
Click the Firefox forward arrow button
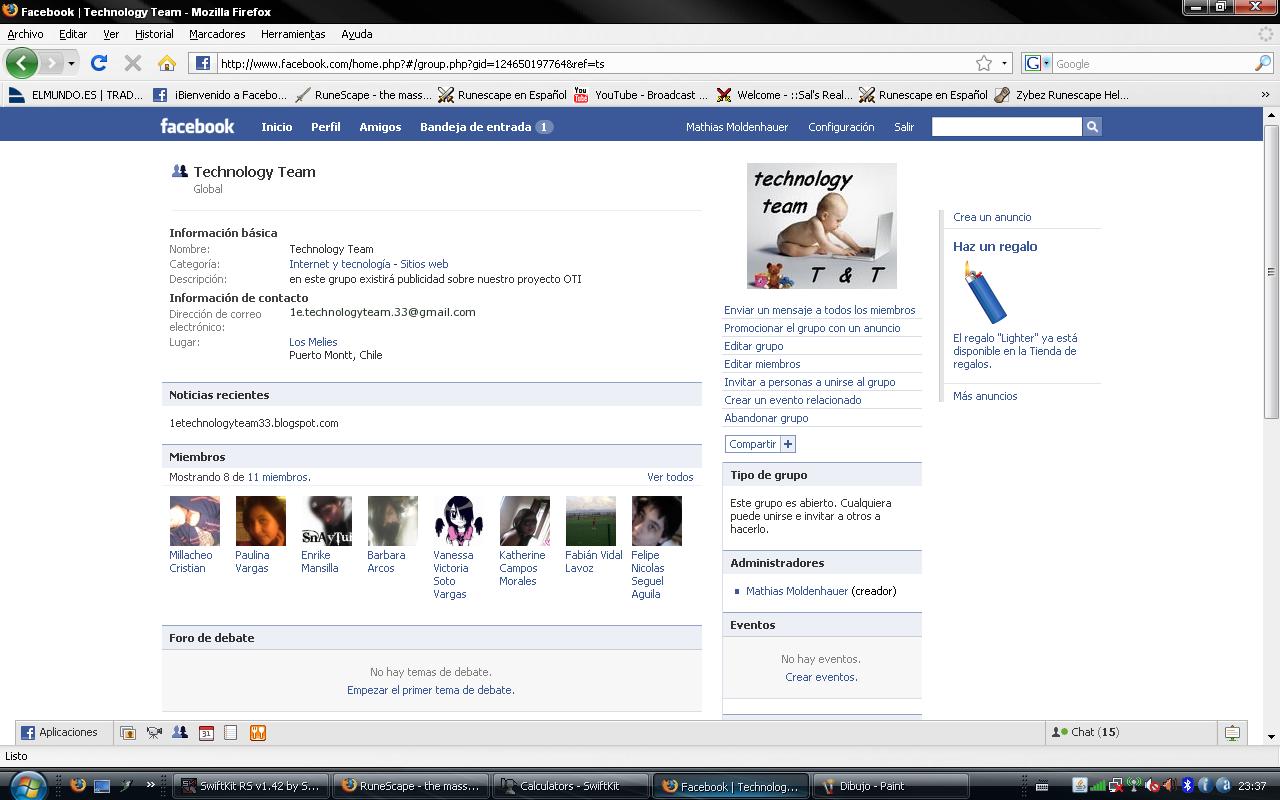[x=51, y=63]
